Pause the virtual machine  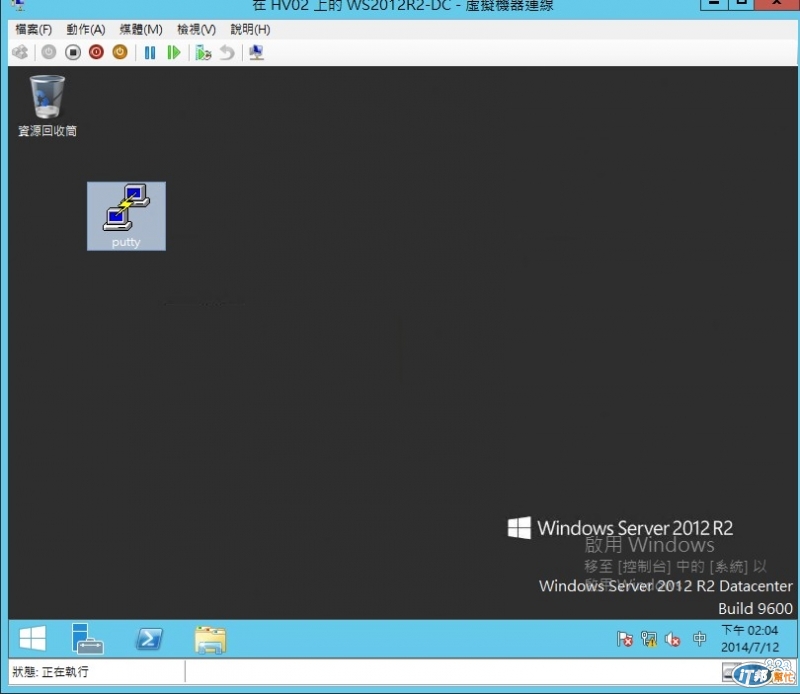[150, 52]
